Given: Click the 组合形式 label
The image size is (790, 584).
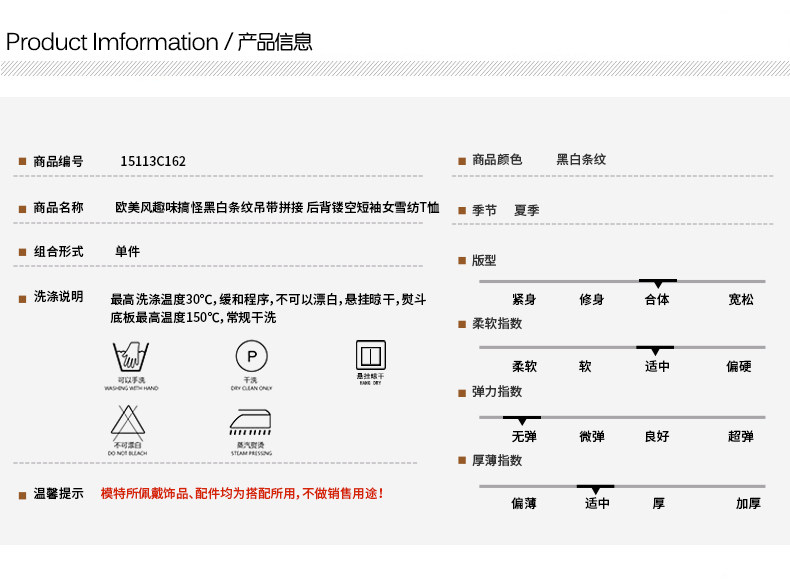Looking at the screenshot, I should [x=58, y=251].
